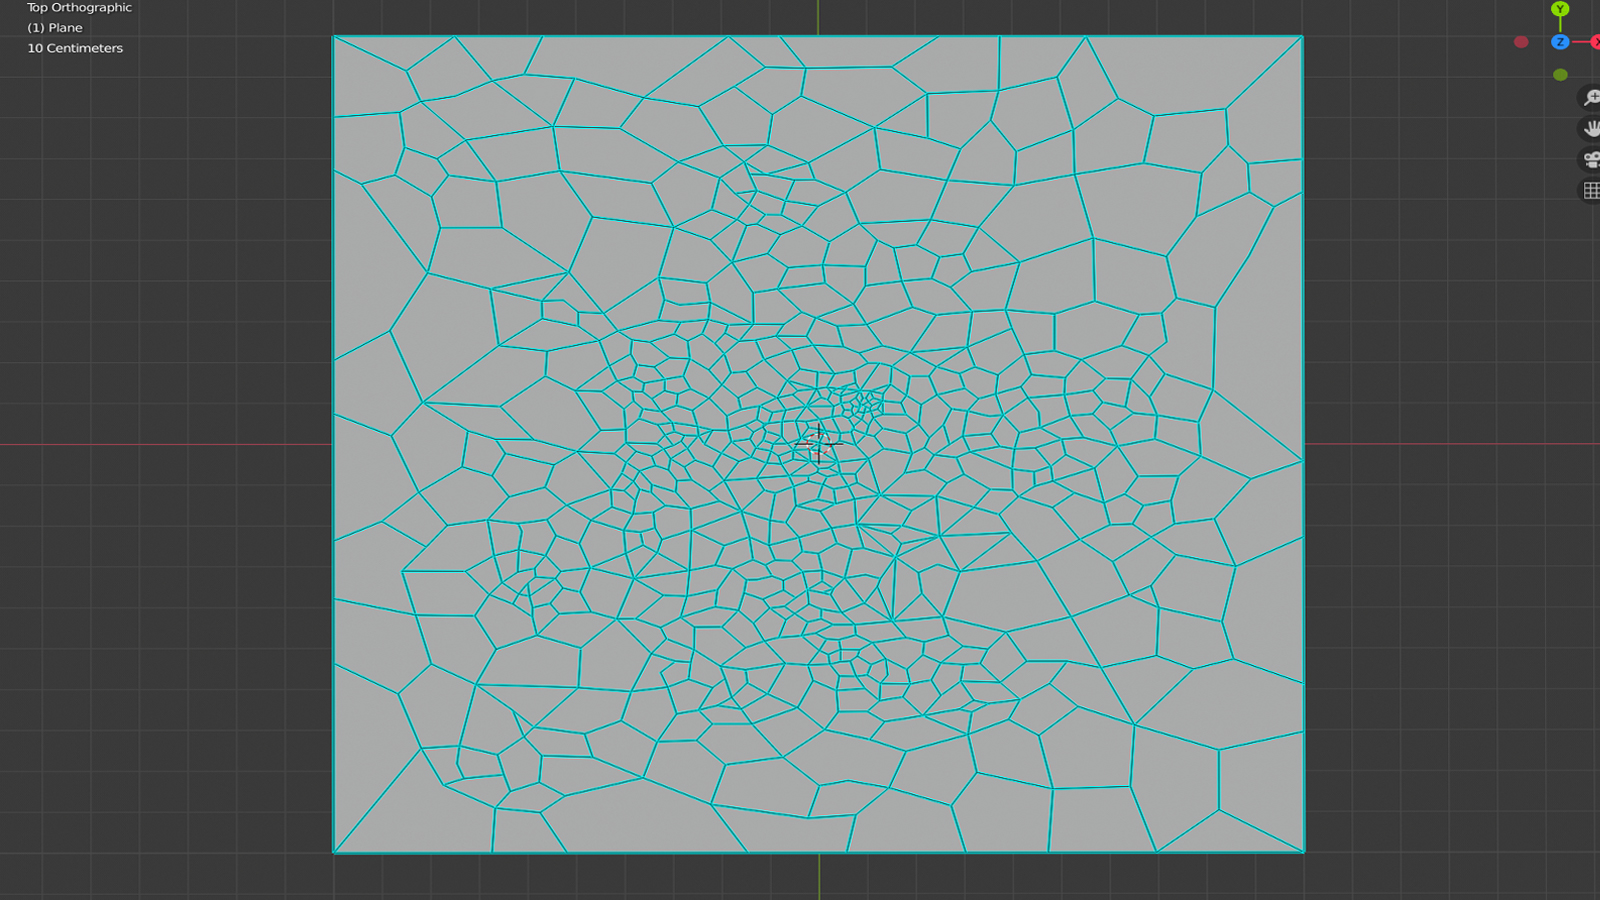The width and height of the screenshot is (1600, 900).
Task: Click the blue Z axis on the navigation gizmo
Action: (1560, 42)
